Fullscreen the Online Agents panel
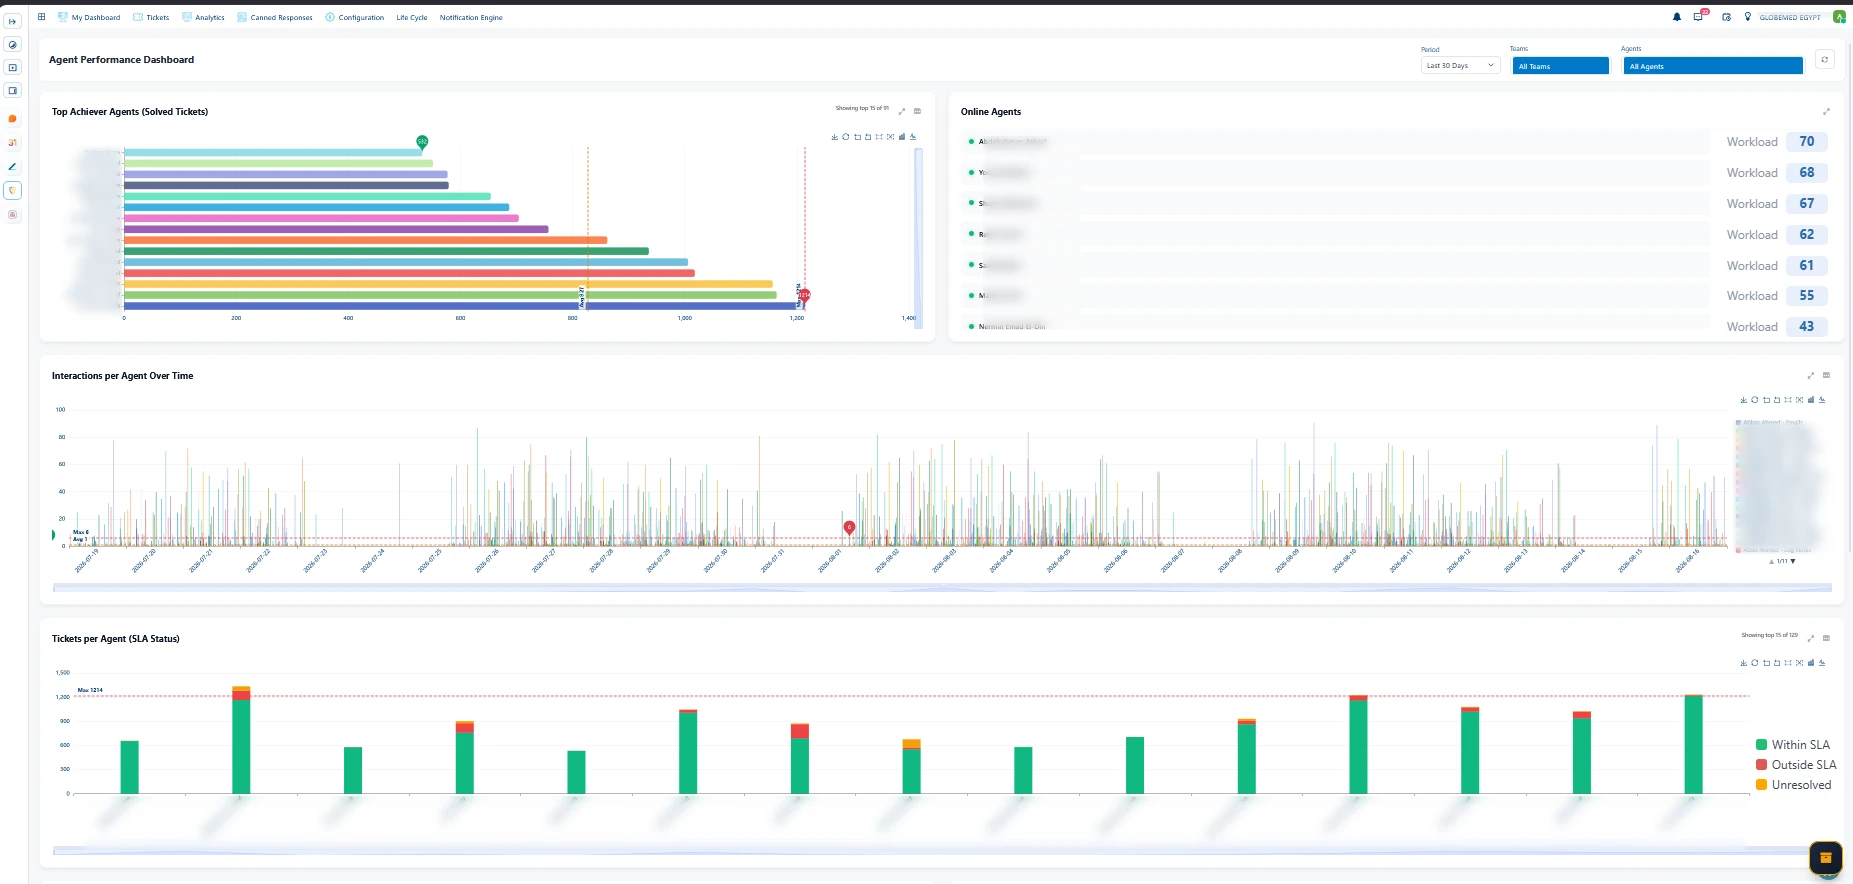This screenshot has width=1853, height=884. (1826, 111)
